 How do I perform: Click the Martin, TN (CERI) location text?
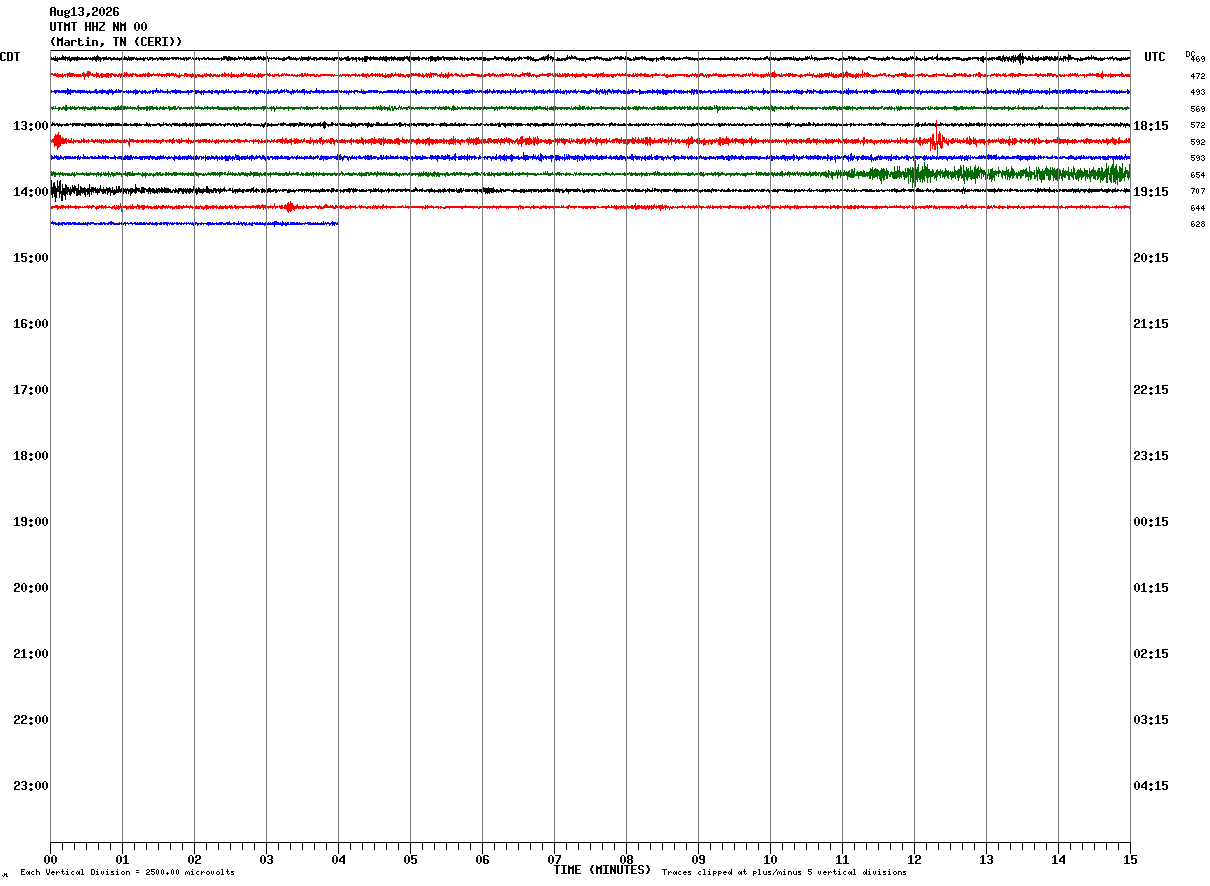point(116,42)
